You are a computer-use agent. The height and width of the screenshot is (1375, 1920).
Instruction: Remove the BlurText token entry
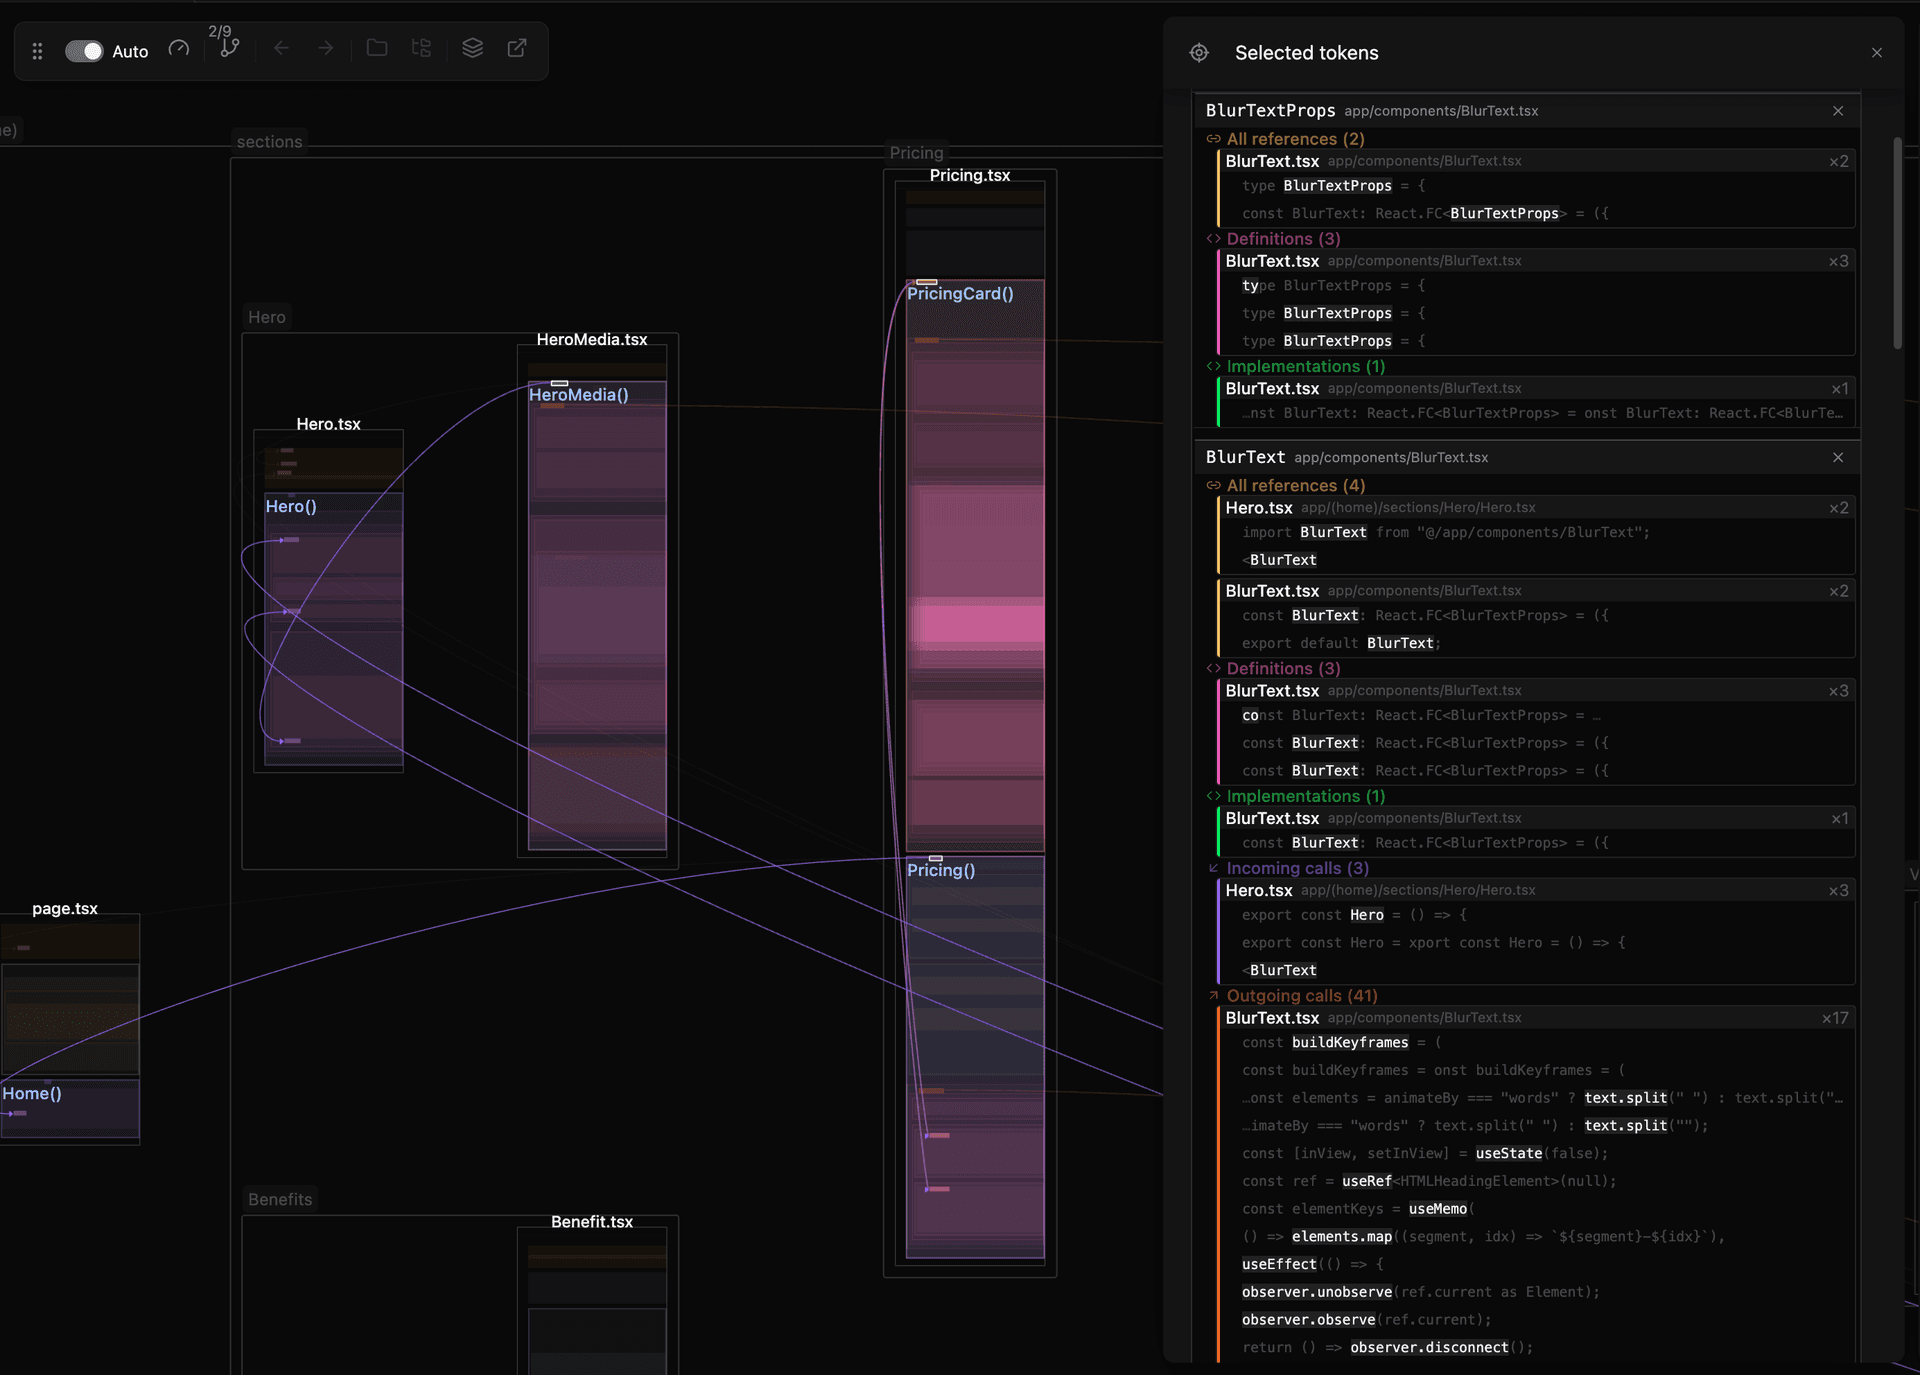[x=1837, y=457]
